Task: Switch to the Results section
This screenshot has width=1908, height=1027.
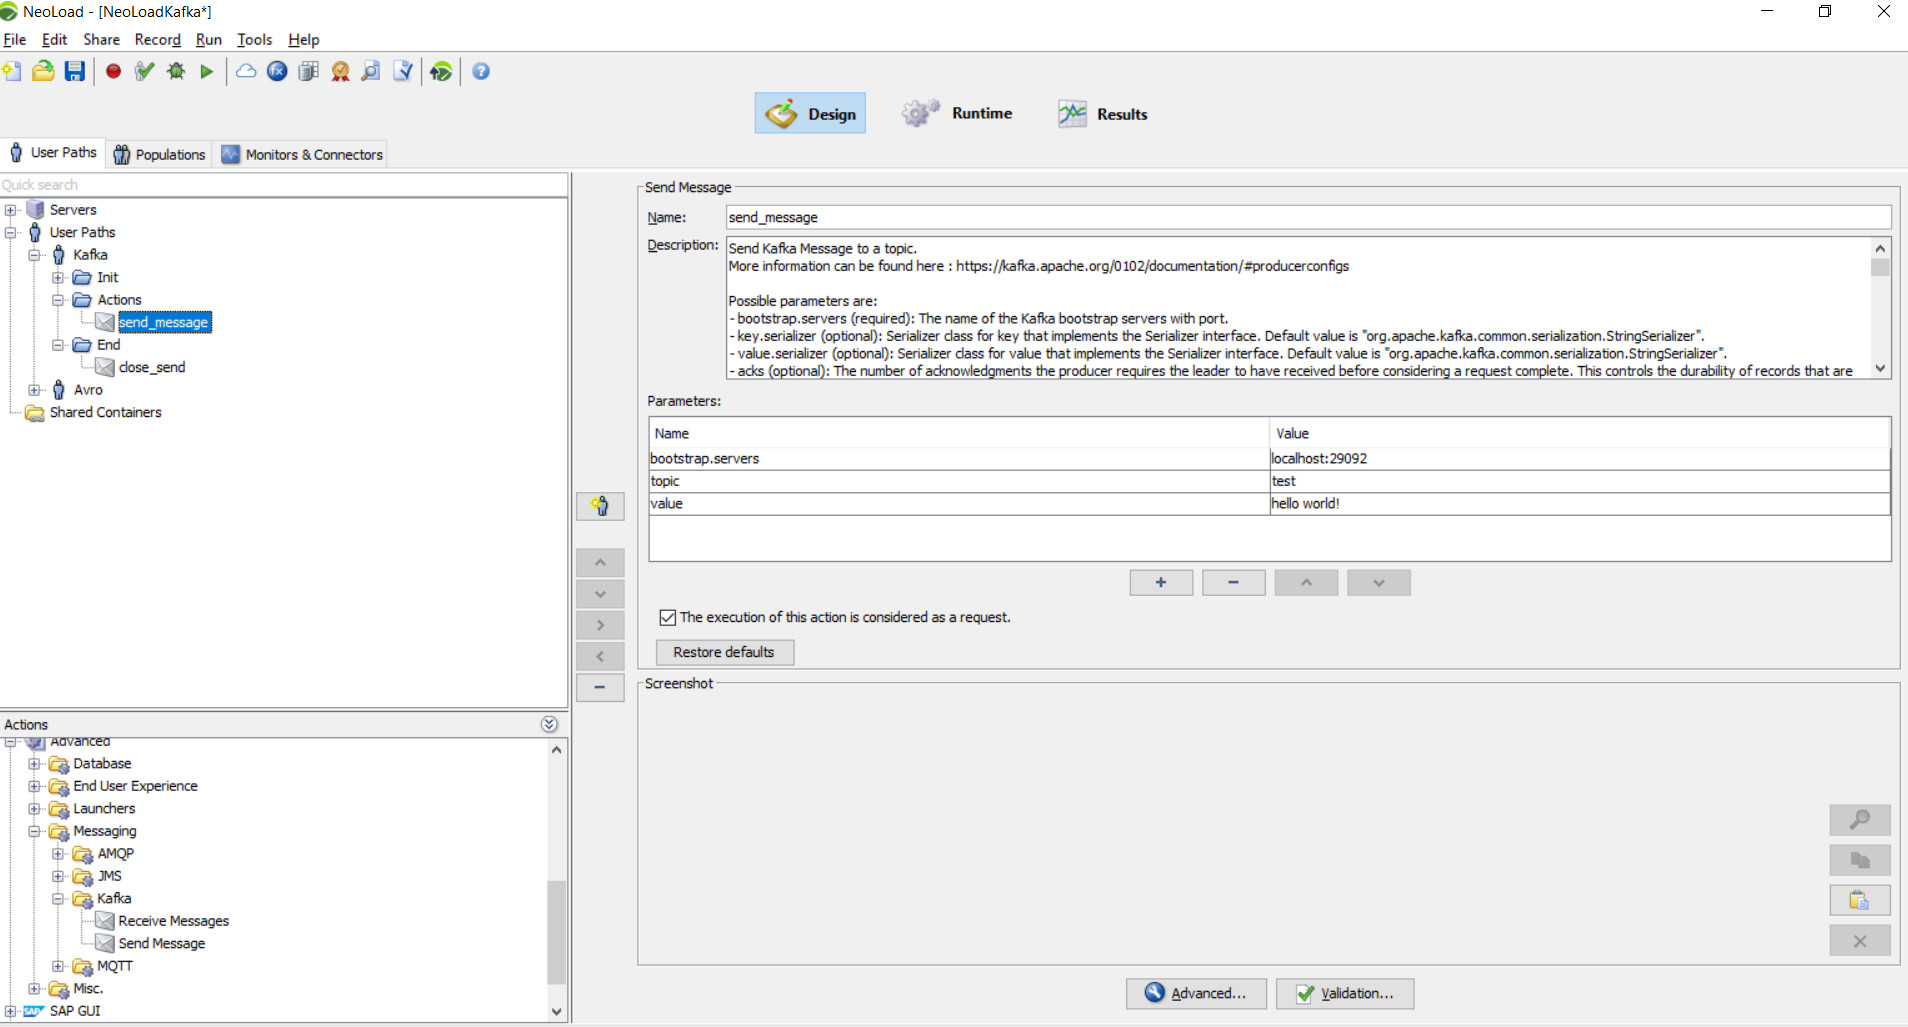Action: pyautogui.click(x=1103, y=114)
